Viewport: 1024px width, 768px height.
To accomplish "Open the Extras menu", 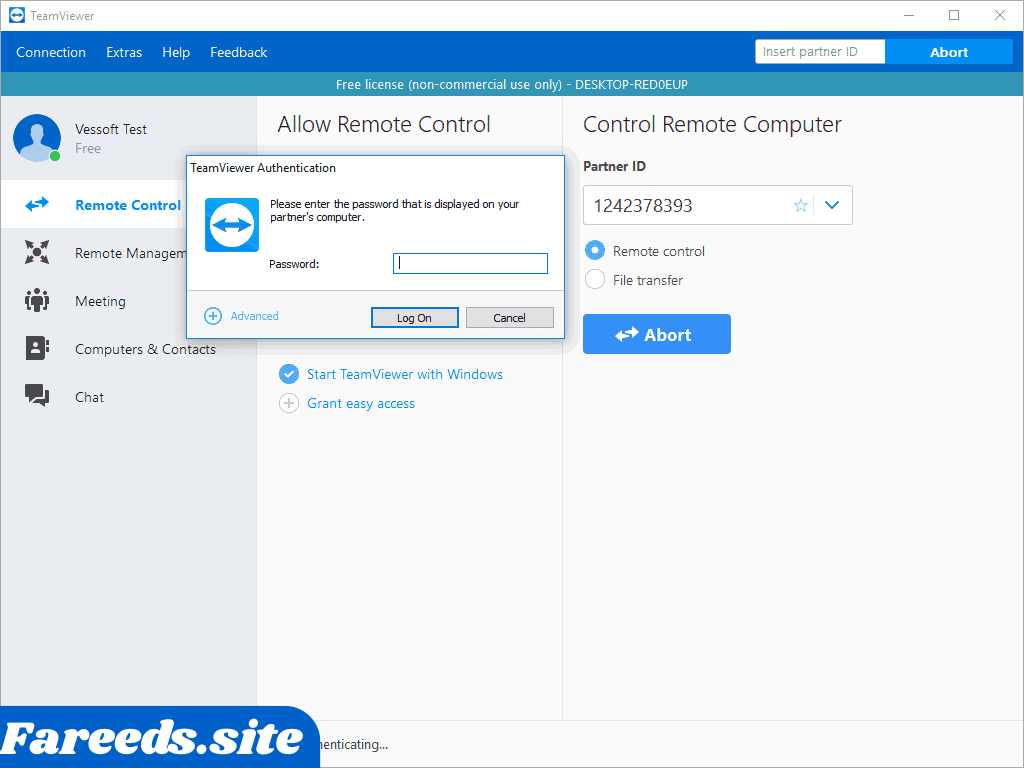I will click(124, 52).
